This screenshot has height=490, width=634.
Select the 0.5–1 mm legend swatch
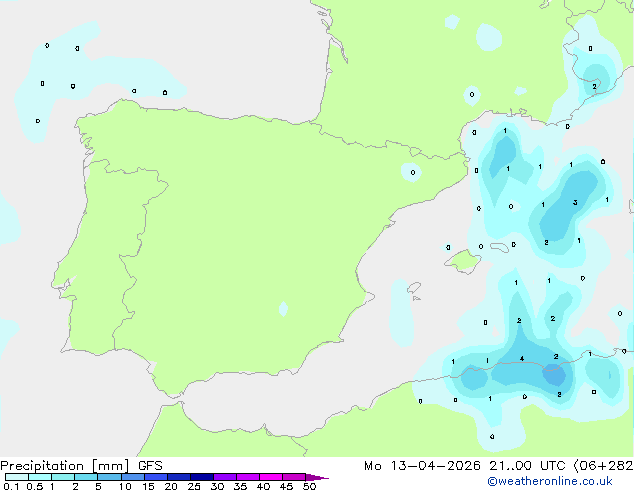(40, 477)
